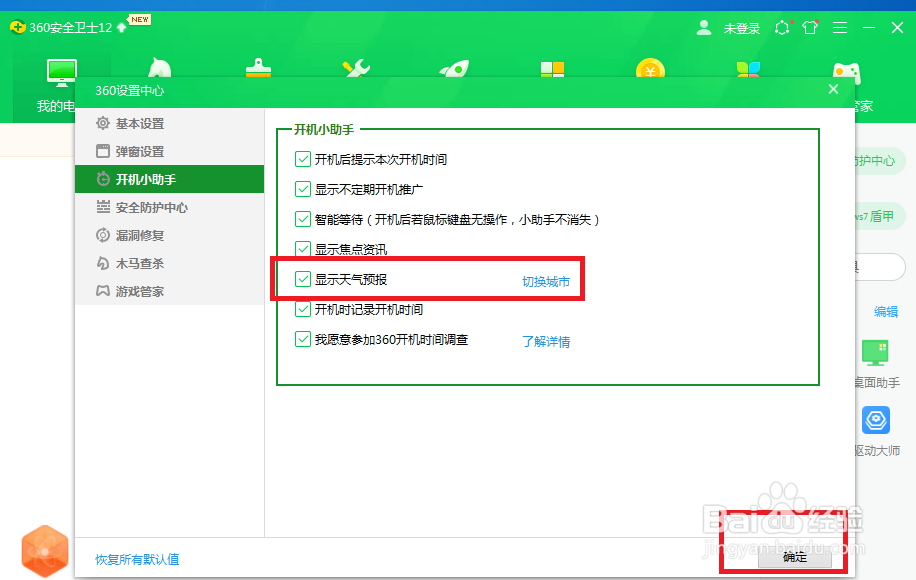Toggle 开机后提示本次开机时间 checkbox
Viewport: 916px width, 580px height.
pos(303,159)
